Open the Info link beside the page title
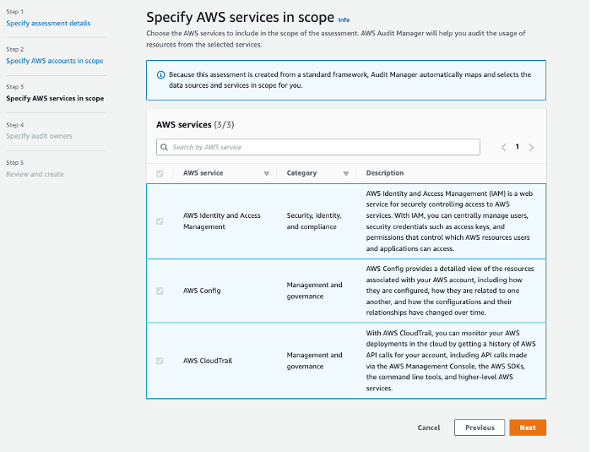This screenshot has height=452, width=591. (344, 20)
